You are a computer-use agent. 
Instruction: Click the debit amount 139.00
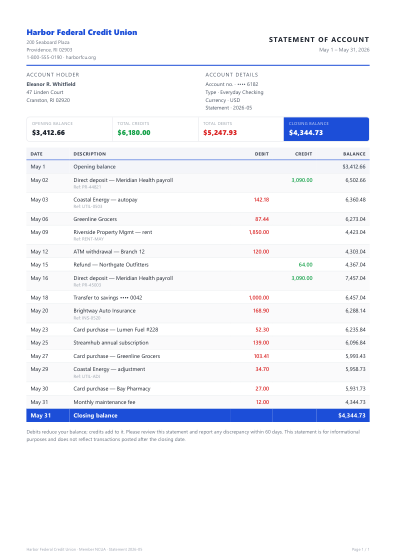(x=261, y=343)
